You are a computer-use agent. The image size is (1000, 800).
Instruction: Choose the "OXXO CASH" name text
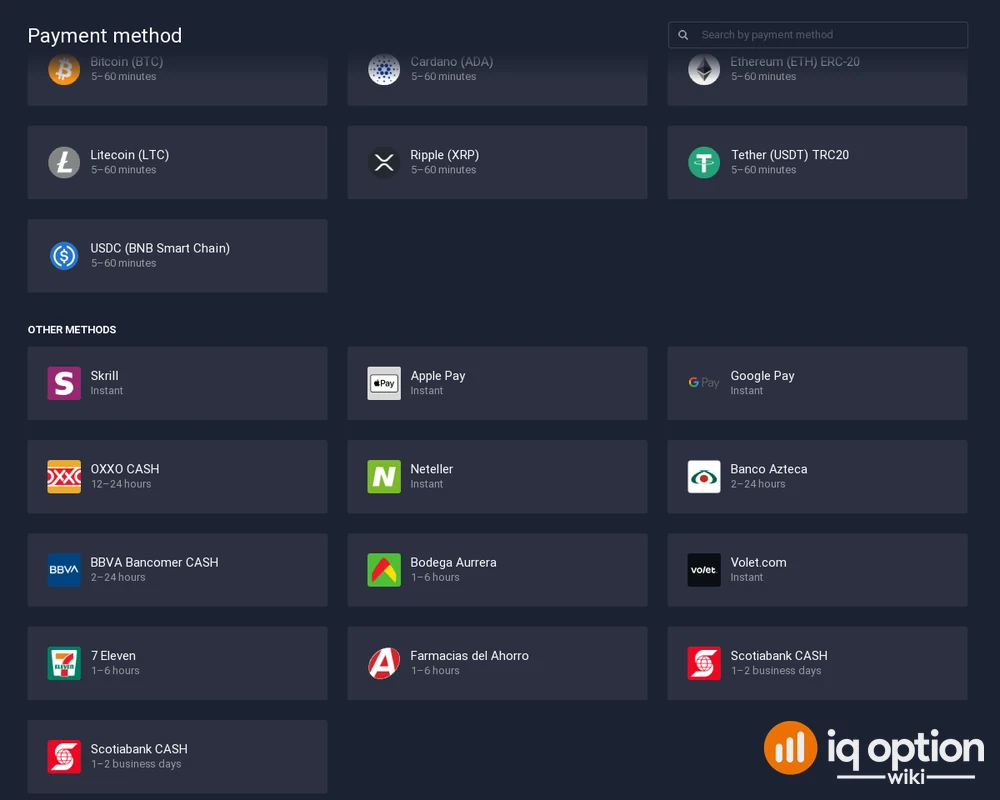point(125,469)
